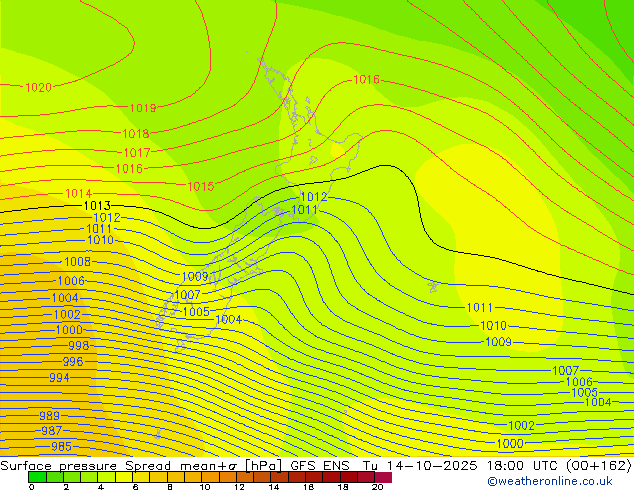Screen dimensions: 634x490
Task: Click the 1016 label below 1017
Action: pos(129,169)
